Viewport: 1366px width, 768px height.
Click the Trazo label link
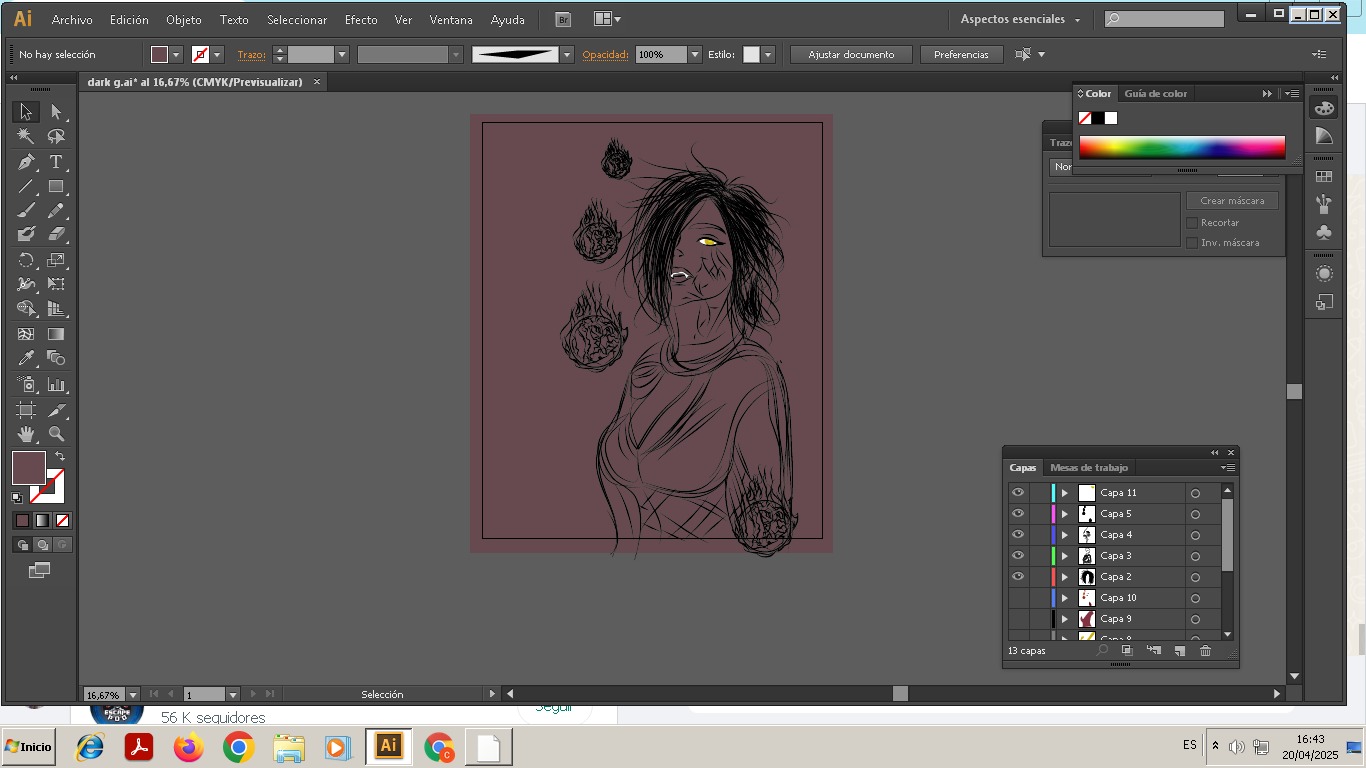click(x=252, y=55)
